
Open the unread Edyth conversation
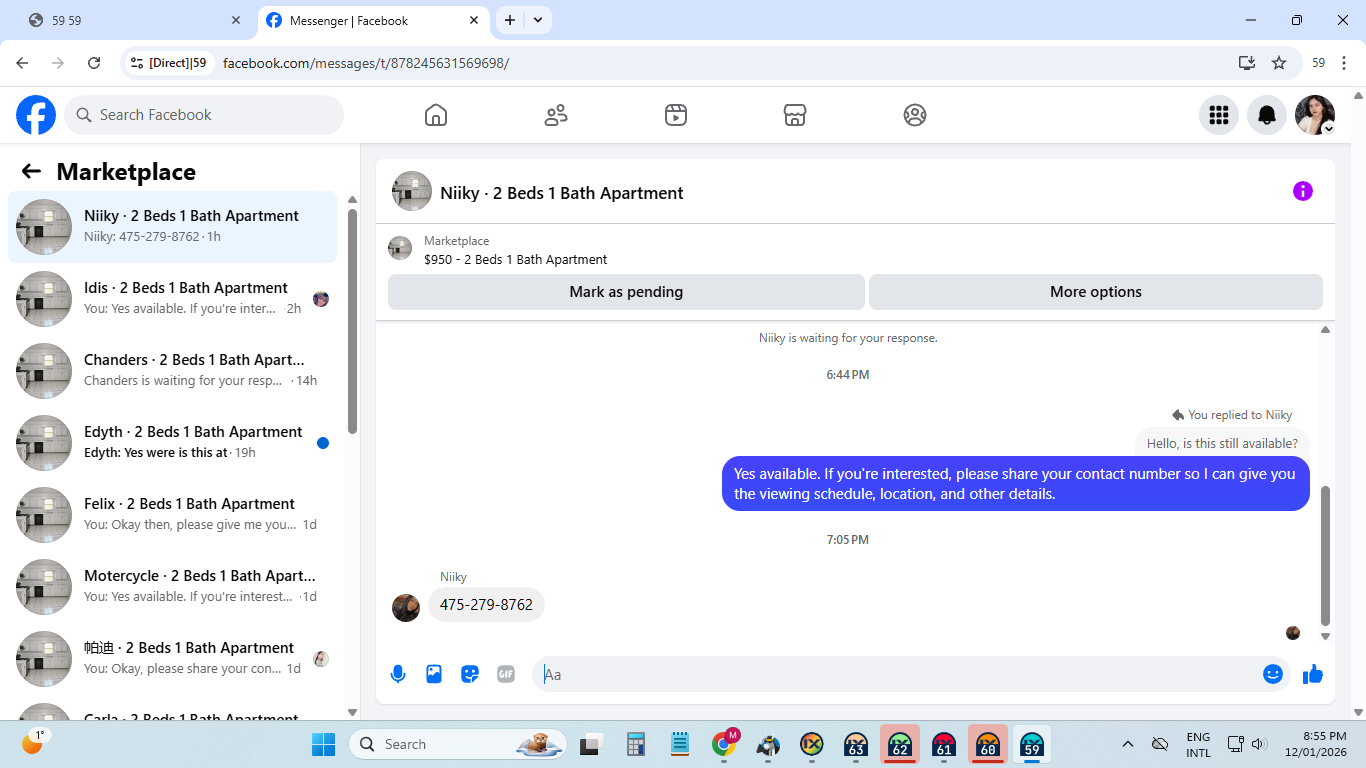click(173, 443)
